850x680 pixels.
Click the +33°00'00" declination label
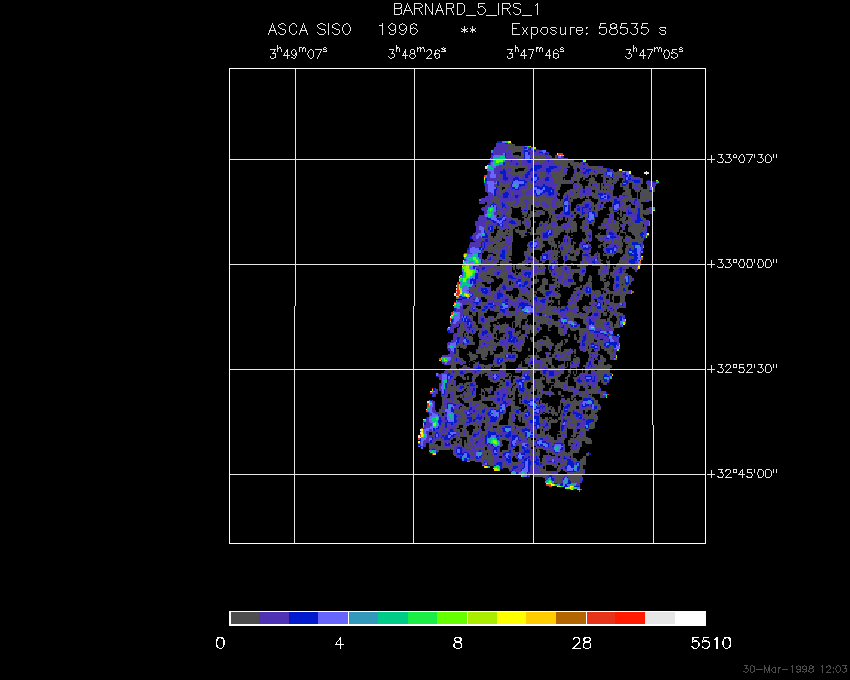tap(742, 264)
